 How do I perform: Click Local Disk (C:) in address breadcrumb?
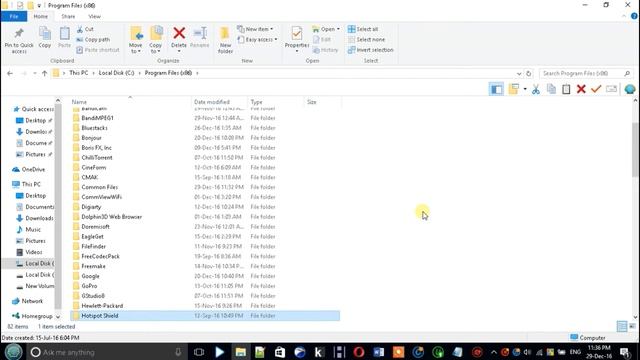coord(116,73)
